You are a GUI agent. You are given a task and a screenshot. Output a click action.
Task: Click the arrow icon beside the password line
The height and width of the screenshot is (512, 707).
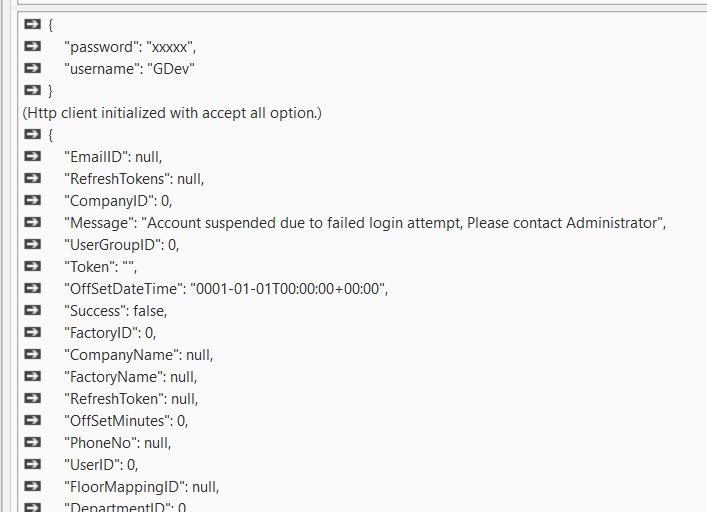click(x=32, y=46)
